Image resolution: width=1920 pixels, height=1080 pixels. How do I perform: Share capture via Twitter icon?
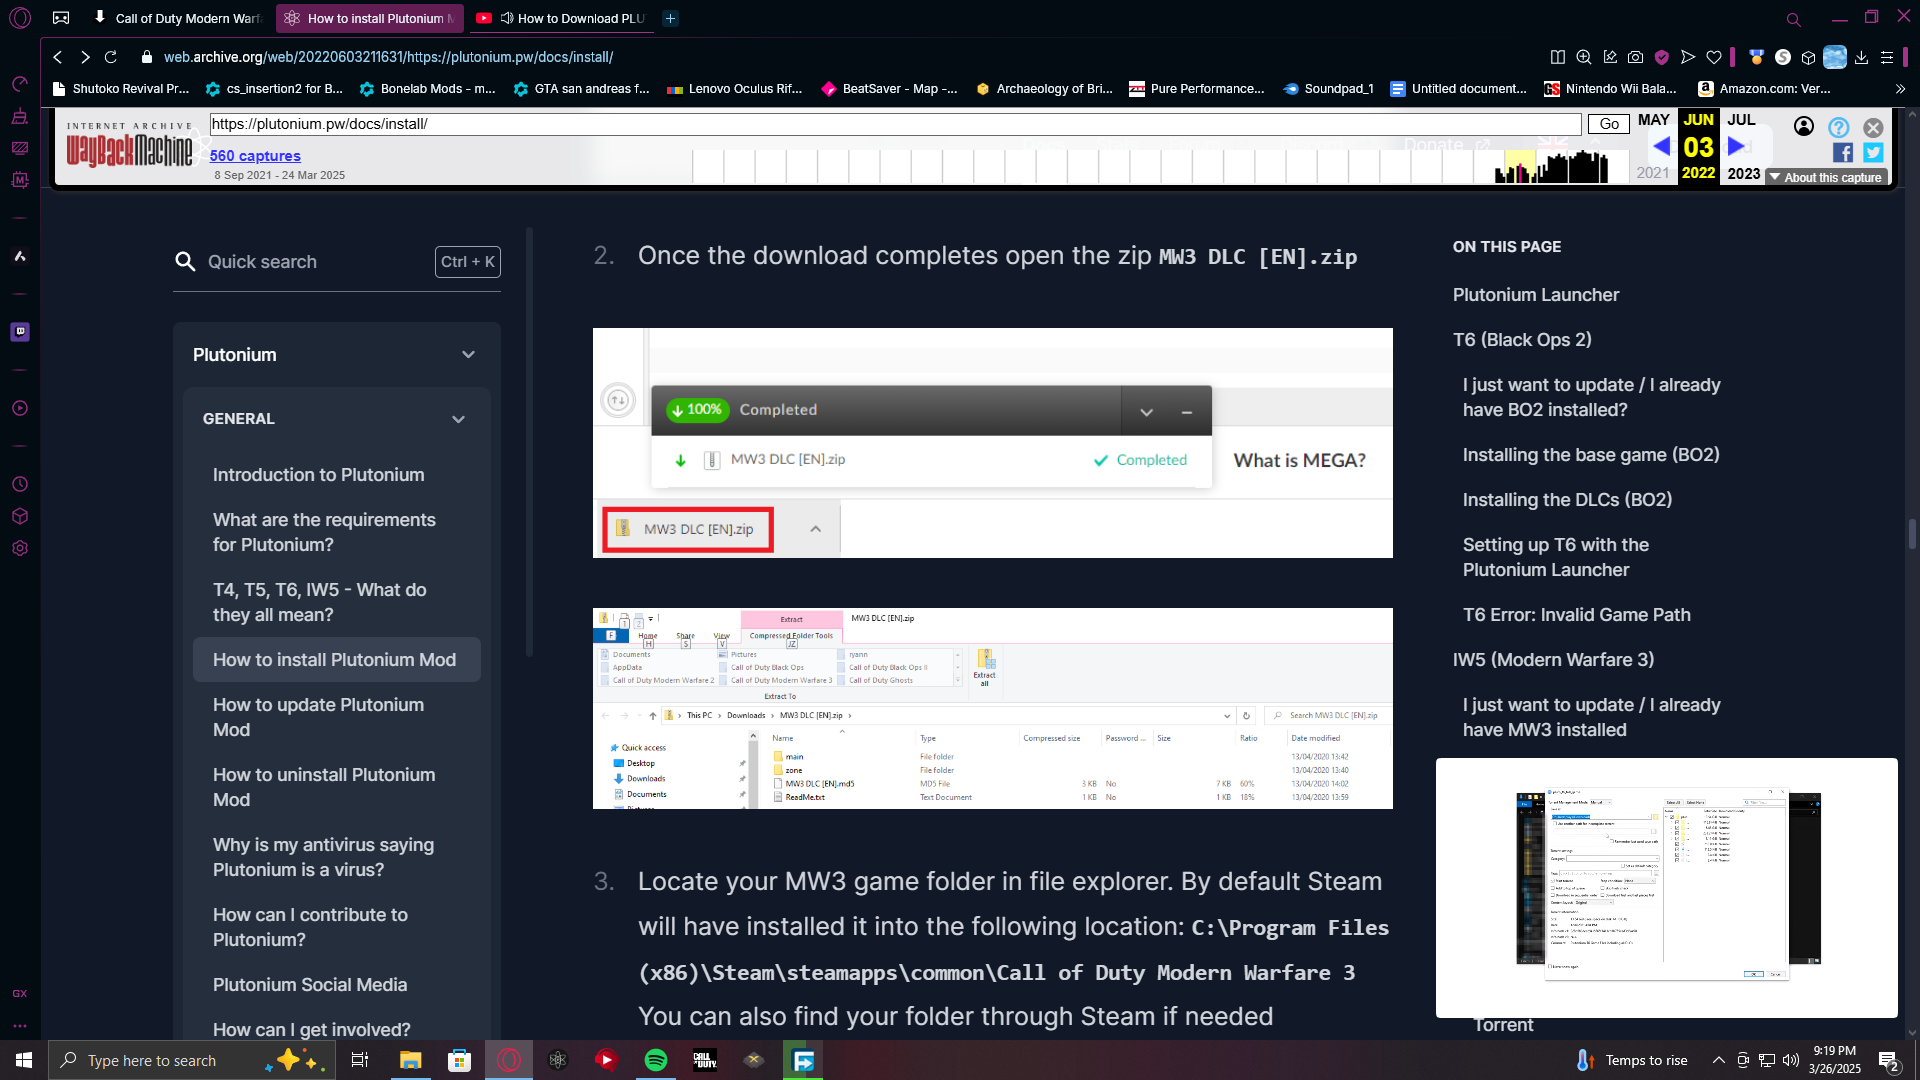click(x=1873, y=152)
